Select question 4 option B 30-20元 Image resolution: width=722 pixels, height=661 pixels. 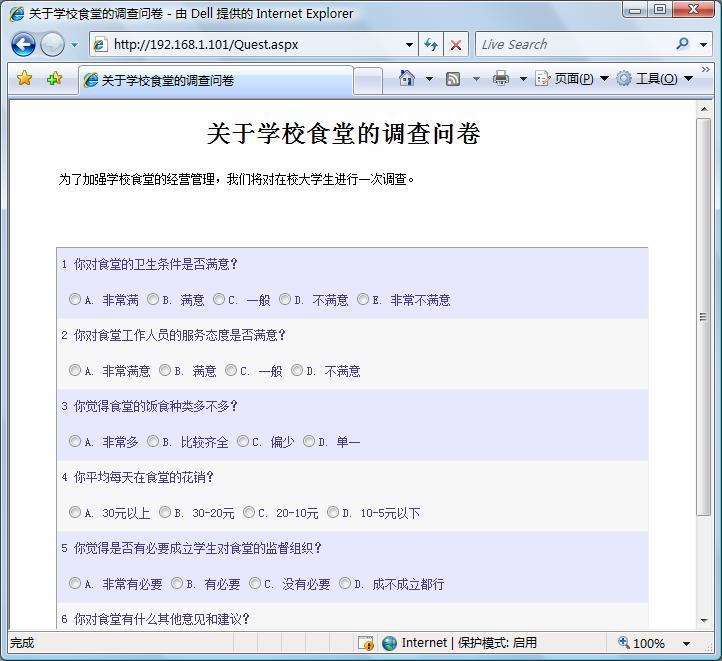pyautogui.click(x=165, y=512)
